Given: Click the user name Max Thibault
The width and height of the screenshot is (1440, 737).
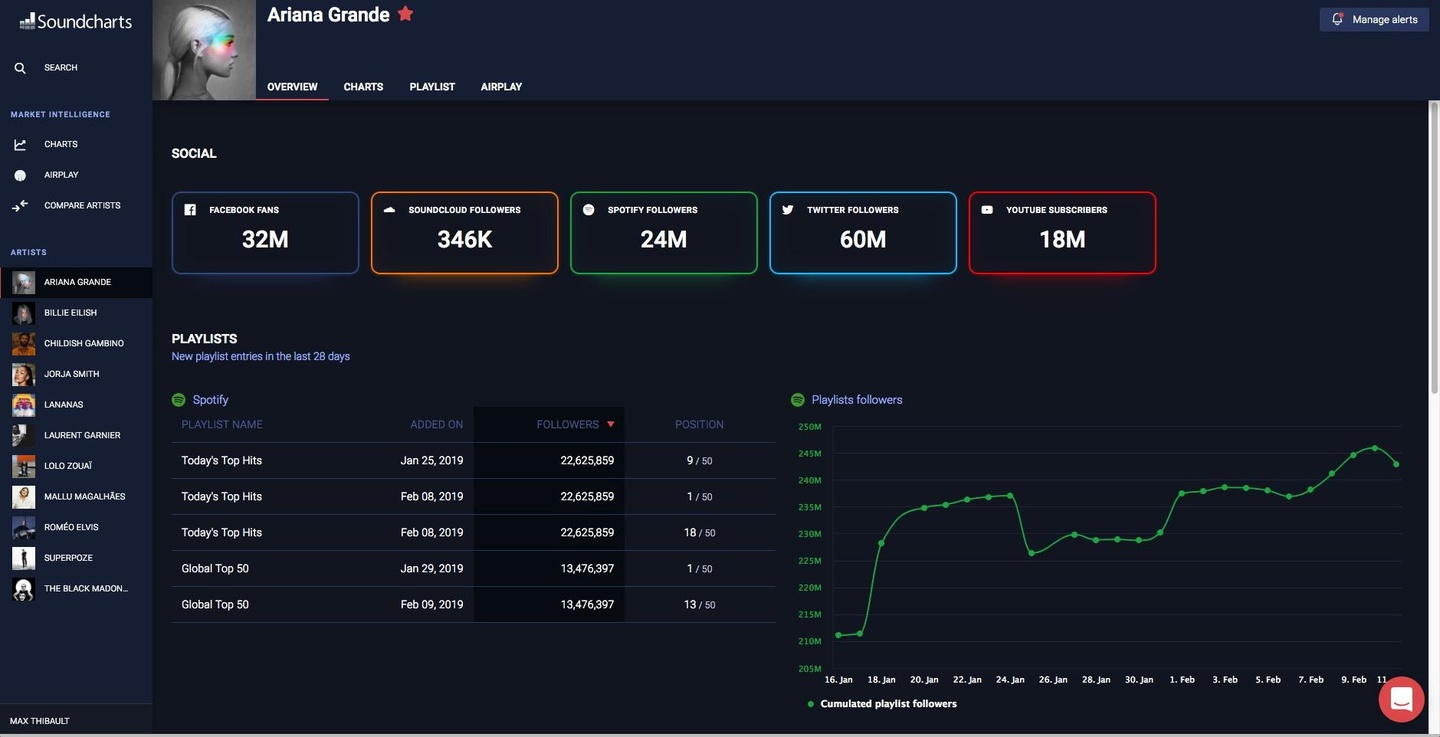Looking at the screenshot, I should pyautogui.click(x=40, y=721).
